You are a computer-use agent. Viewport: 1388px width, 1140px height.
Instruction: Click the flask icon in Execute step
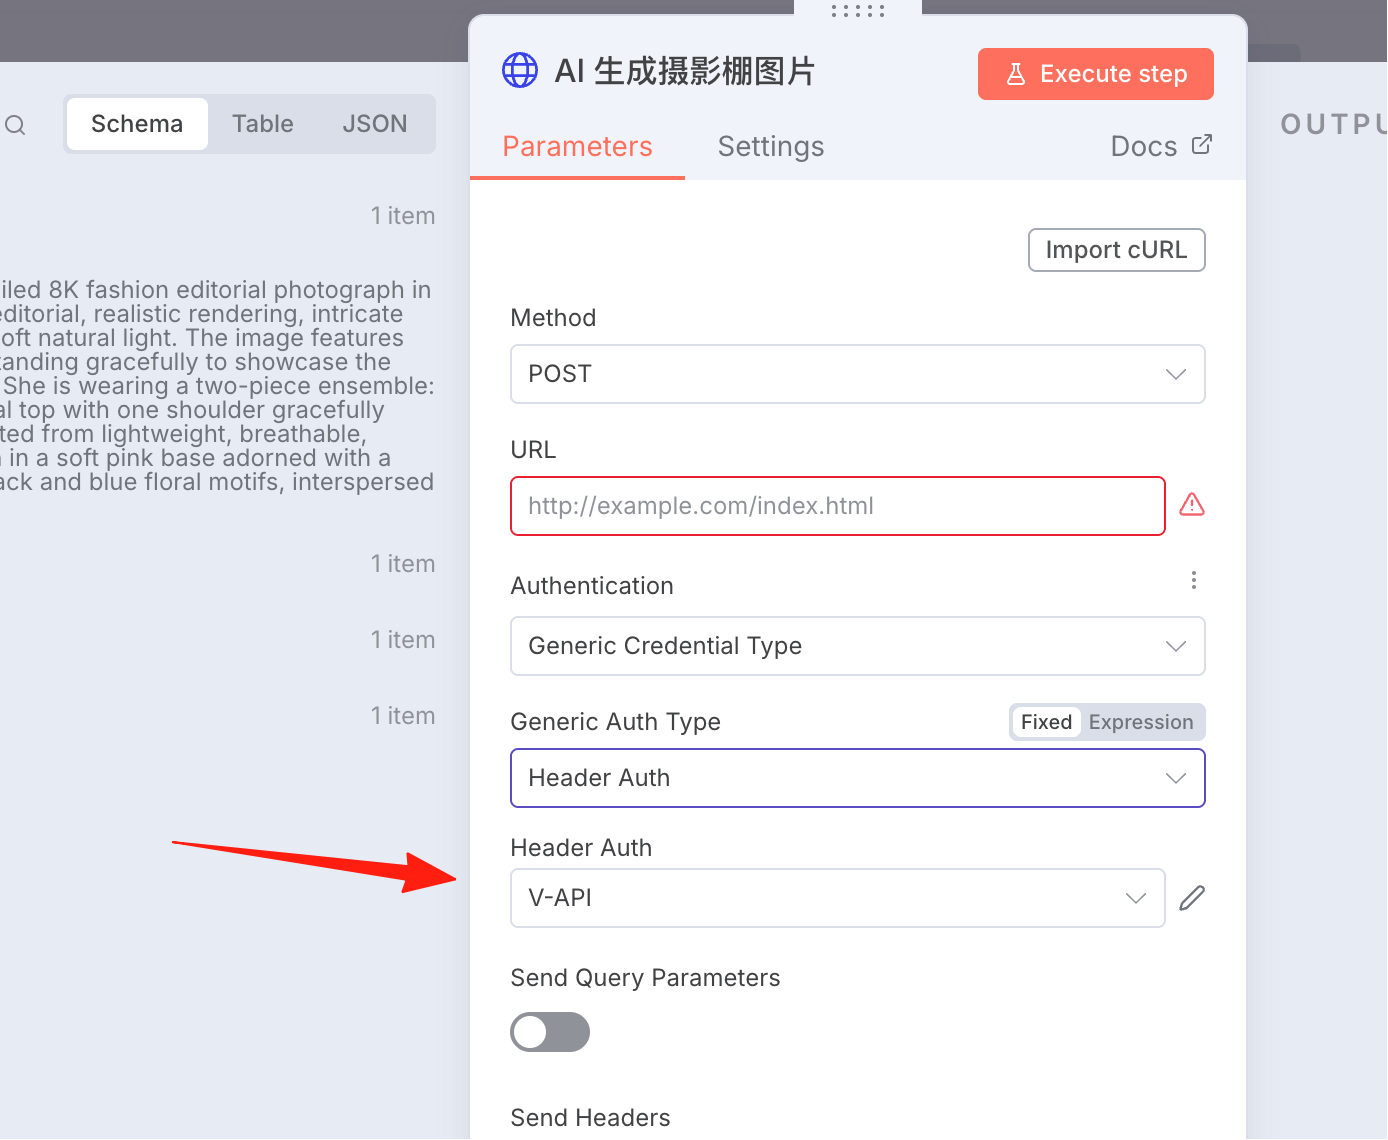click(x=1016, y=74)
